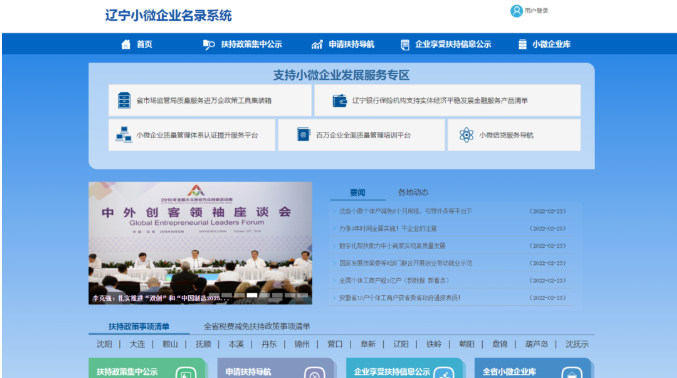Open the carousel caption starting 李克强
Image resolution: width=677 pixels, height=378 pixels.
pos(160,298)
